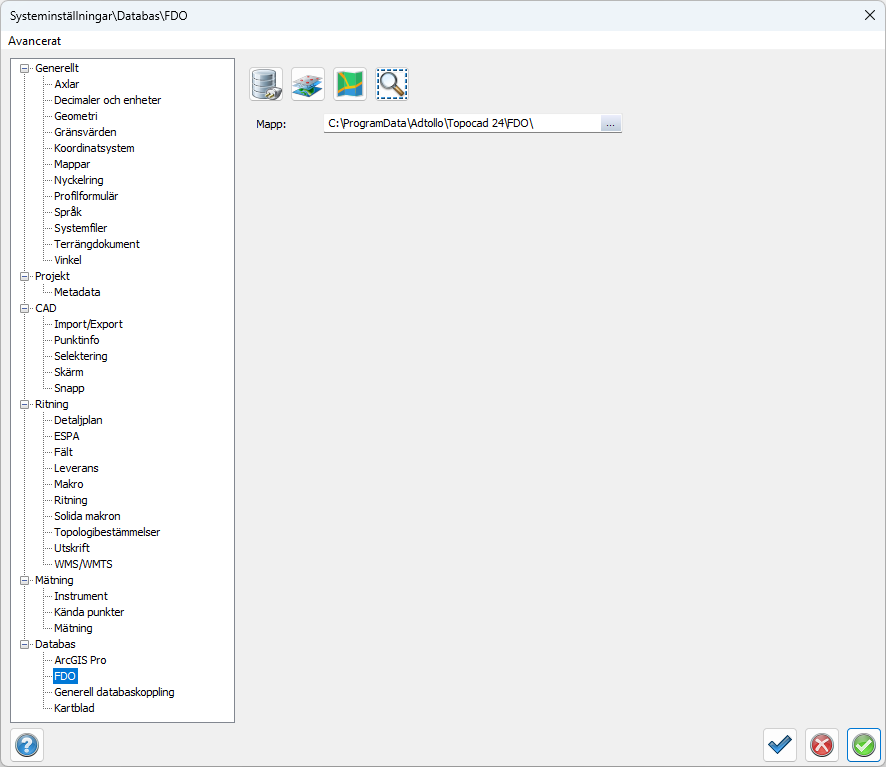Screen dimensions: 886x767
Task: Collapse the CAD tree section
Action: coord(25,308)
